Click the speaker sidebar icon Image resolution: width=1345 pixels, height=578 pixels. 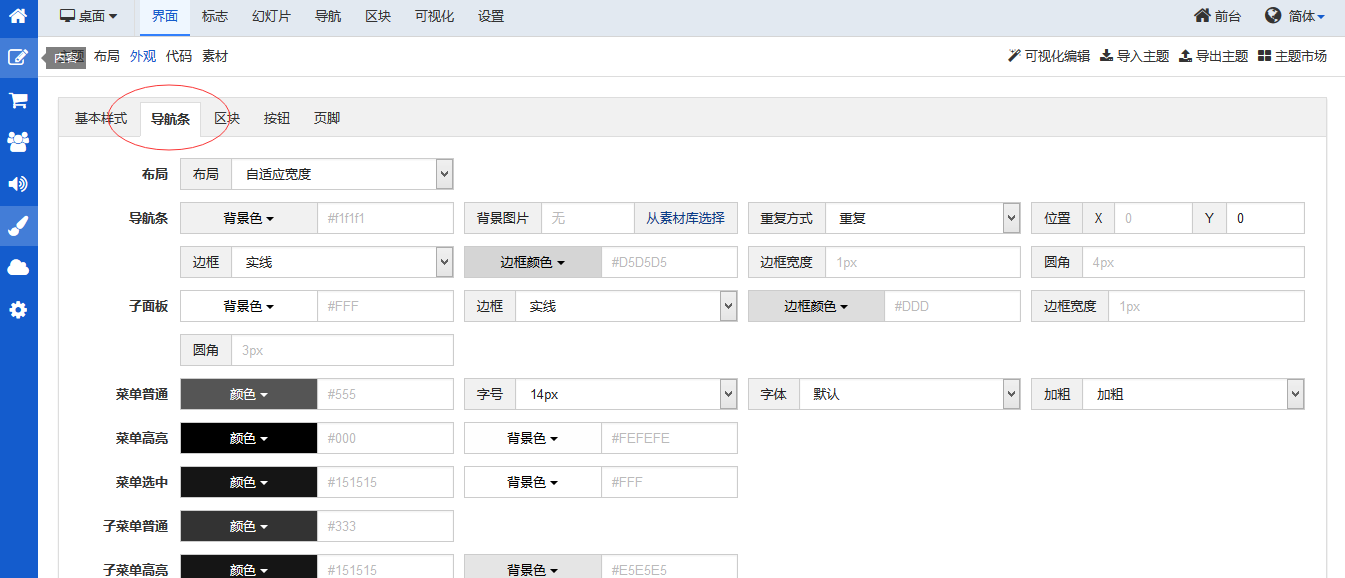tap(18, 184)
